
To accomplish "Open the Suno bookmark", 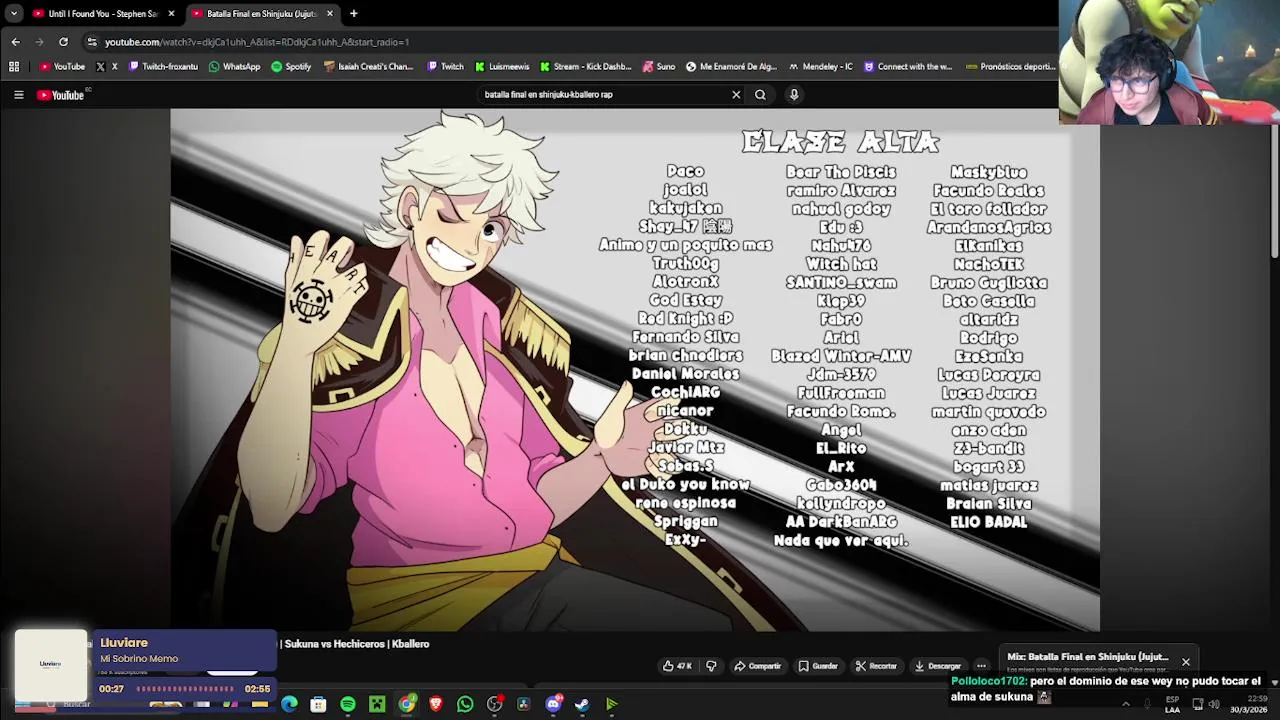I will coord(659,67).
